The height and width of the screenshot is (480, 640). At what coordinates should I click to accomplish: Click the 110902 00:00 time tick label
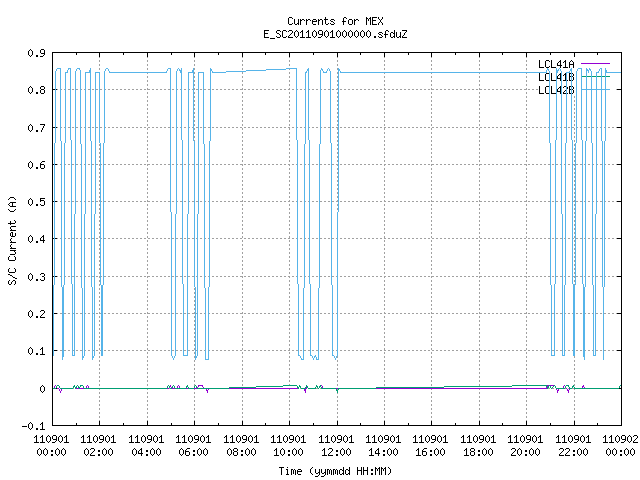point(620,446)
